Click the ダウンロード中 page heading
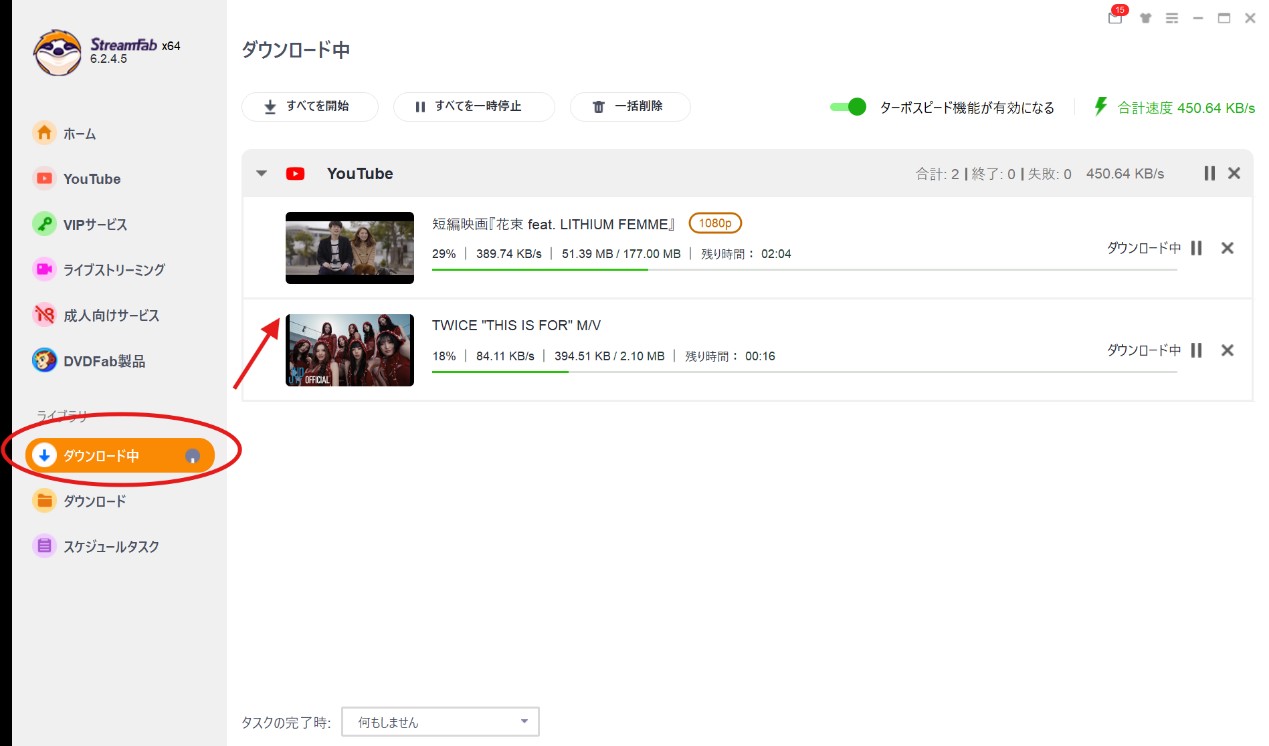 (296, 50)
